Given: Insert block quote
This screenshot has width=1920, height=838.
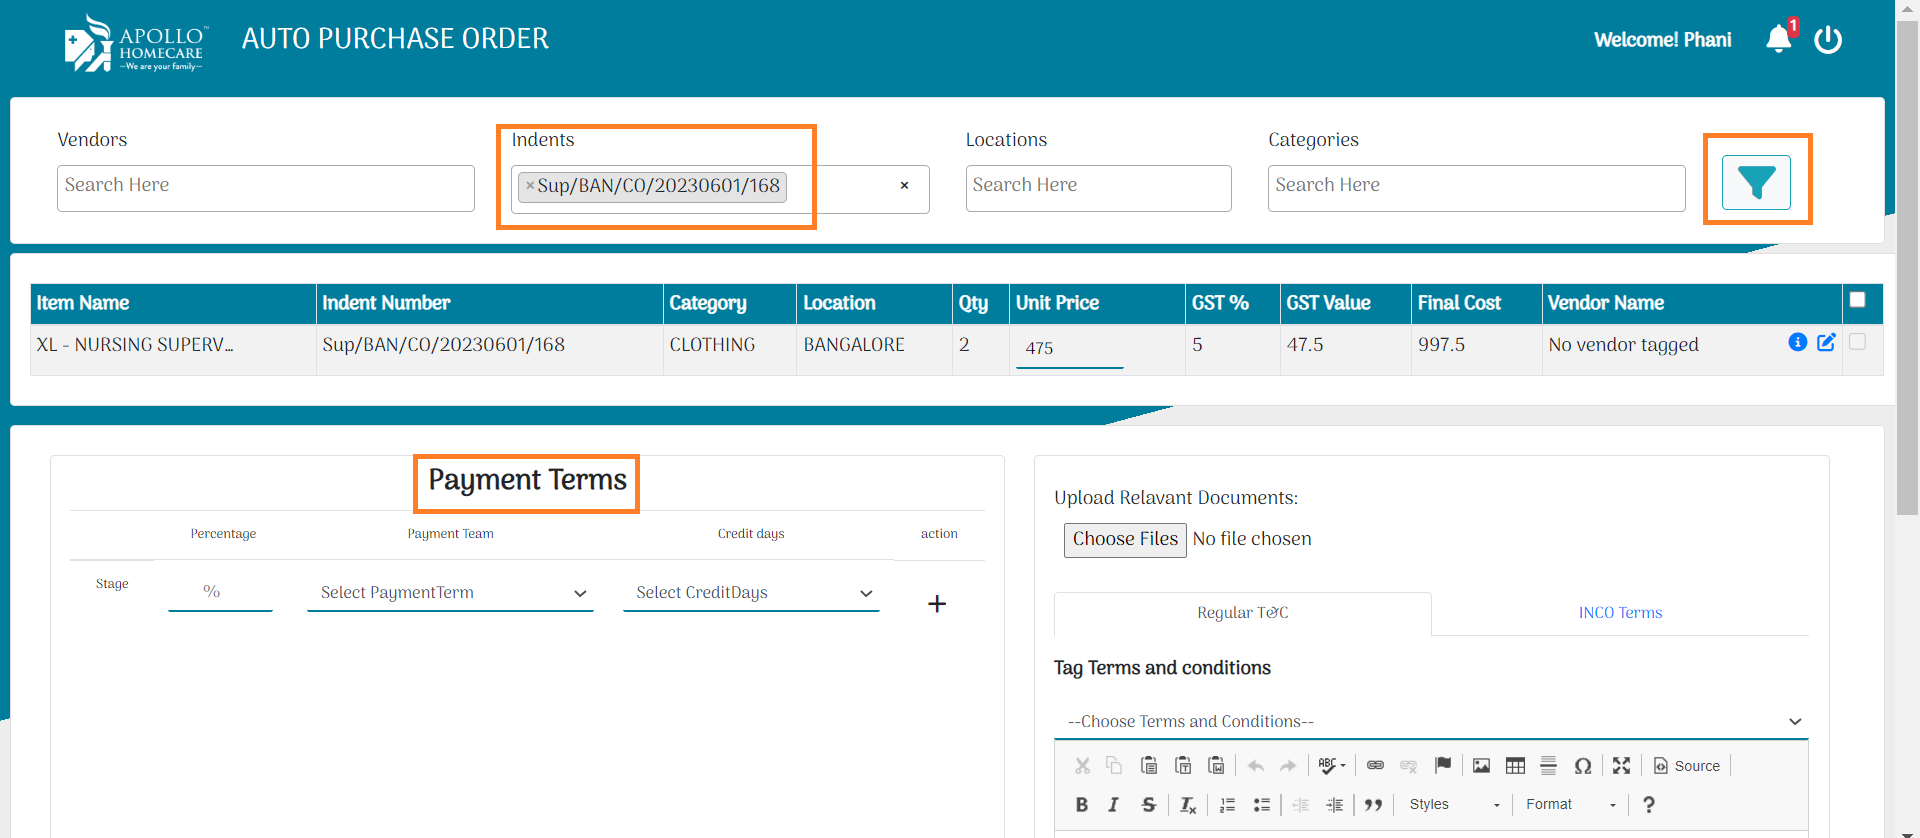Looking at the screenshot, I should [x=1373, y=805].
